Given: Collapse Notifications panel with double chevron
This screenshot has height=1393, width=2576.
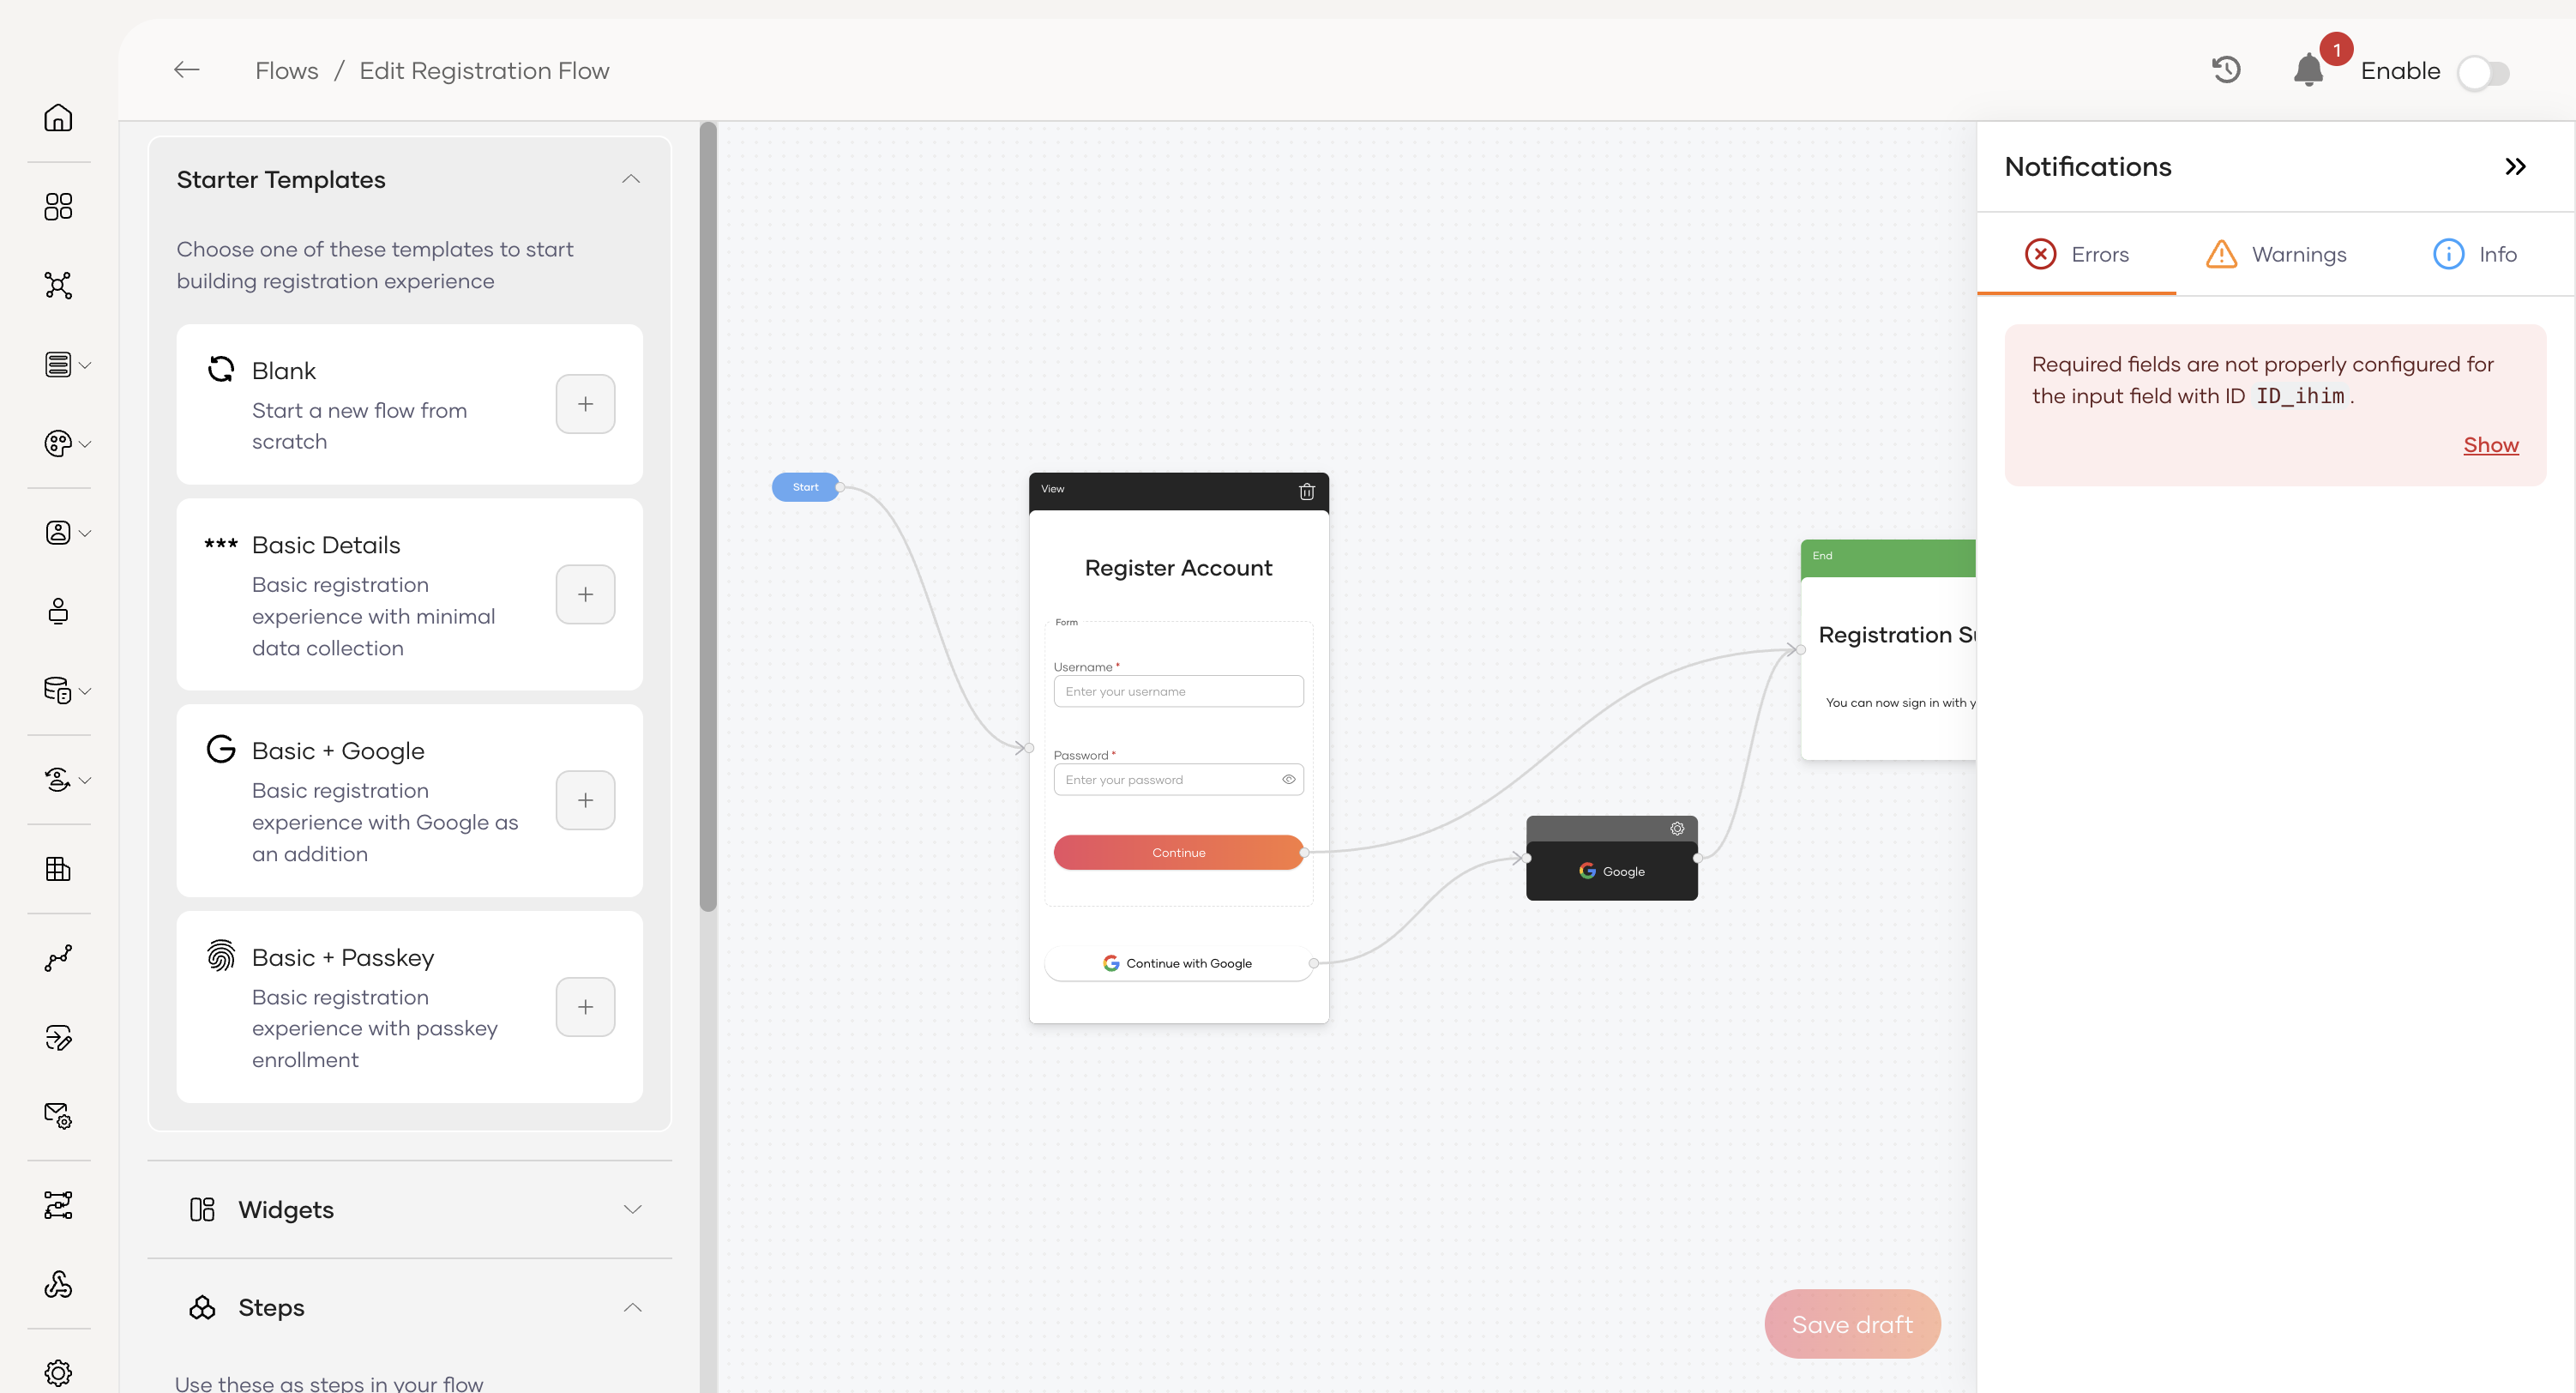Looking at the screenshot, I should [2515, 167].
